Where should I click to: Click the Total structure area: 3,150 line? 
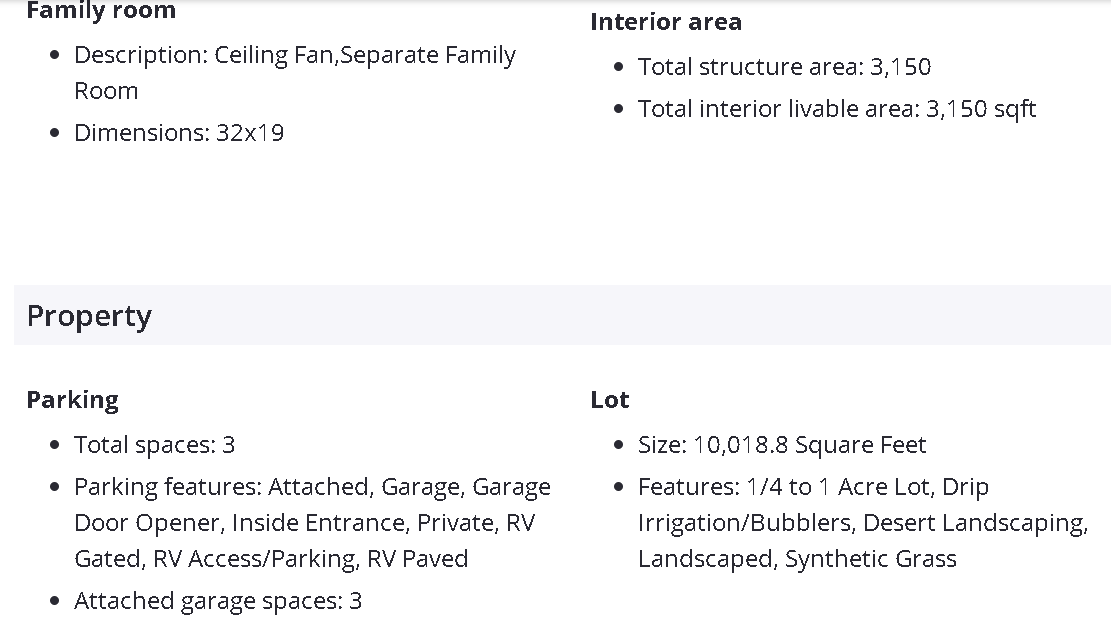784,67
